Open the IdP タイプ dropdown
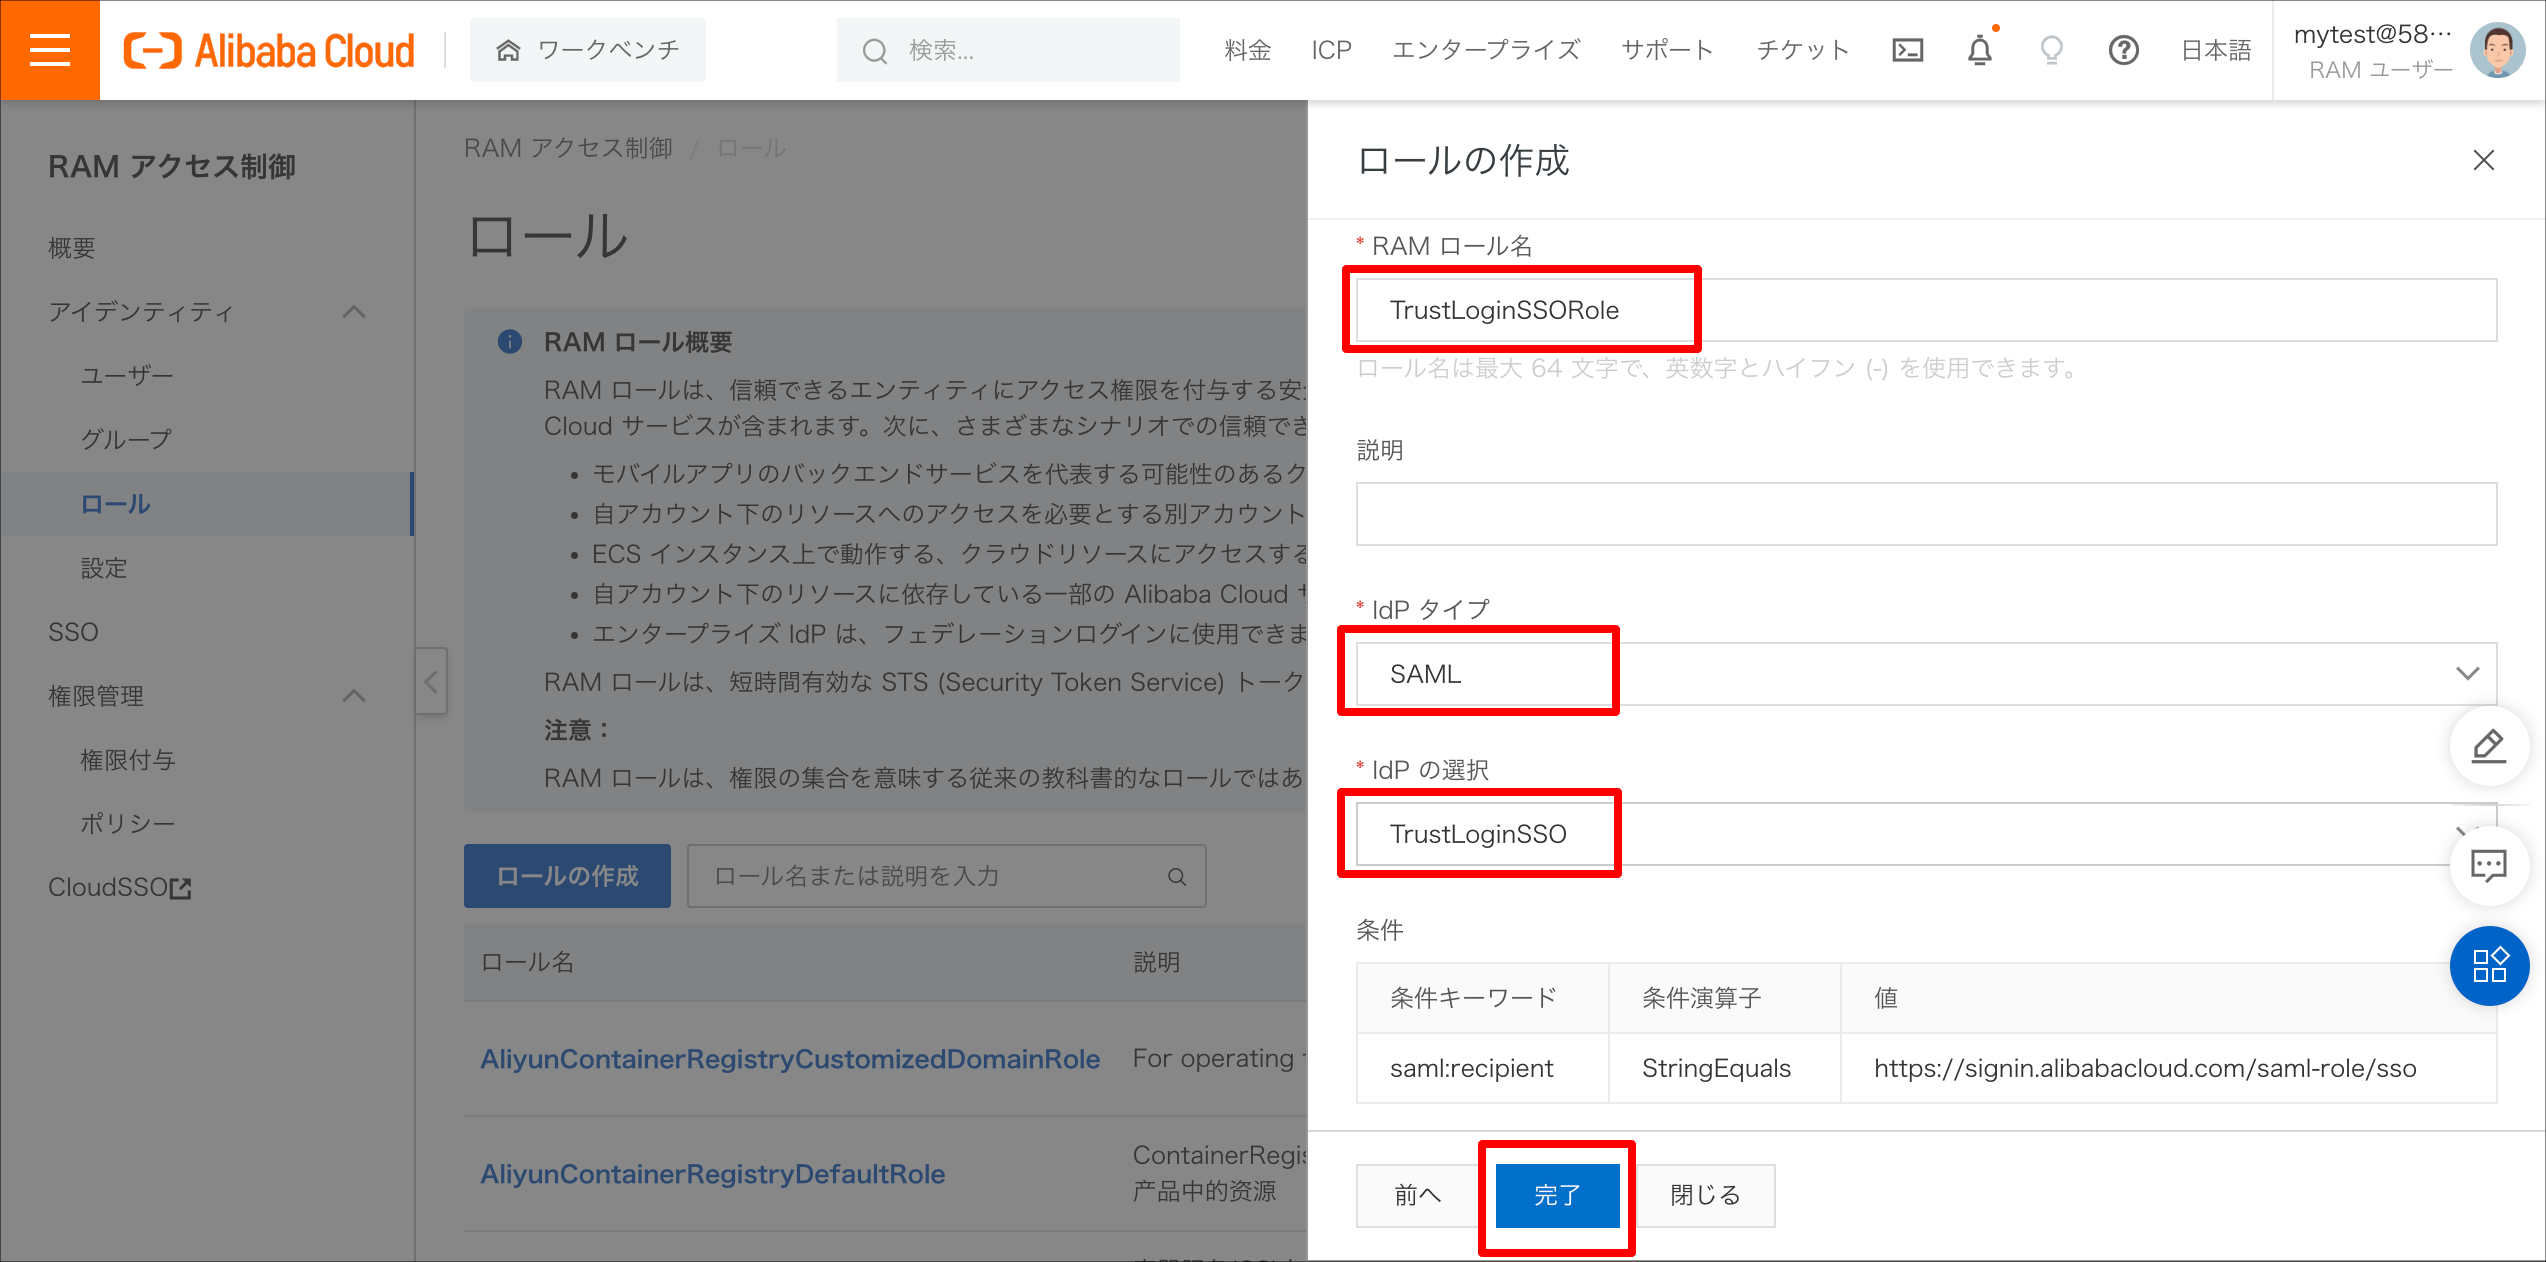 [2467, 672]
